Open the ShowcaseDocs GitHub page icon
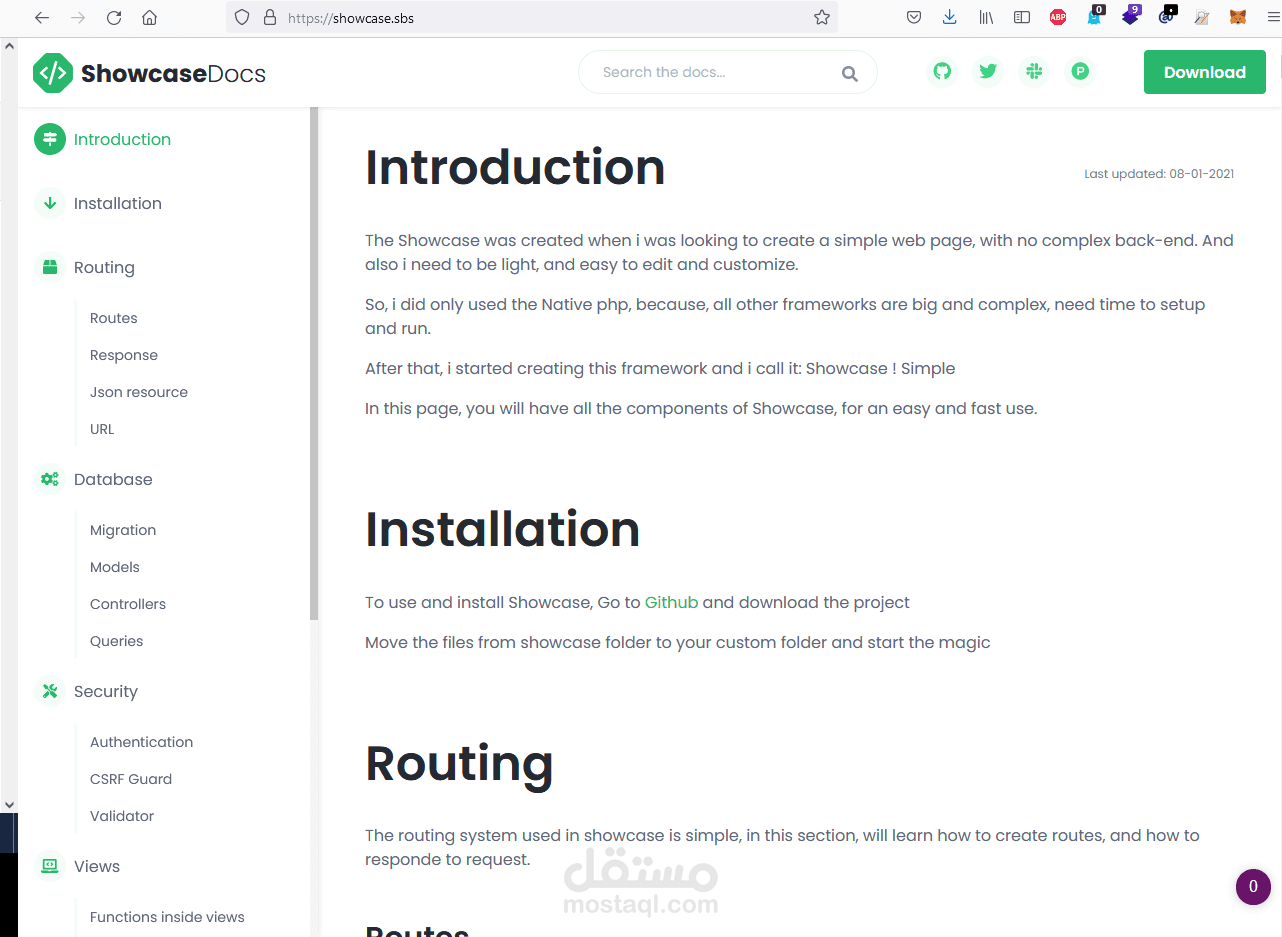This screenshot has width=1282, height=937. tap(942, 71)
